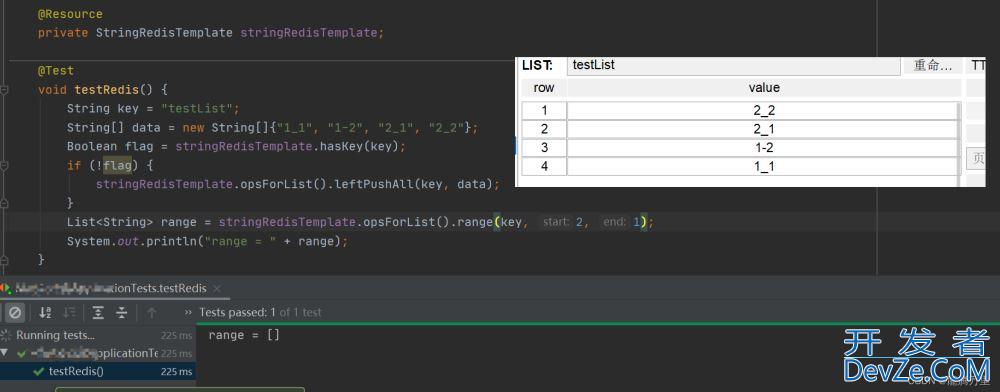Click row number 1 in the list table
This screenshot has width=1000, height=392.
[x=544, y=111]
